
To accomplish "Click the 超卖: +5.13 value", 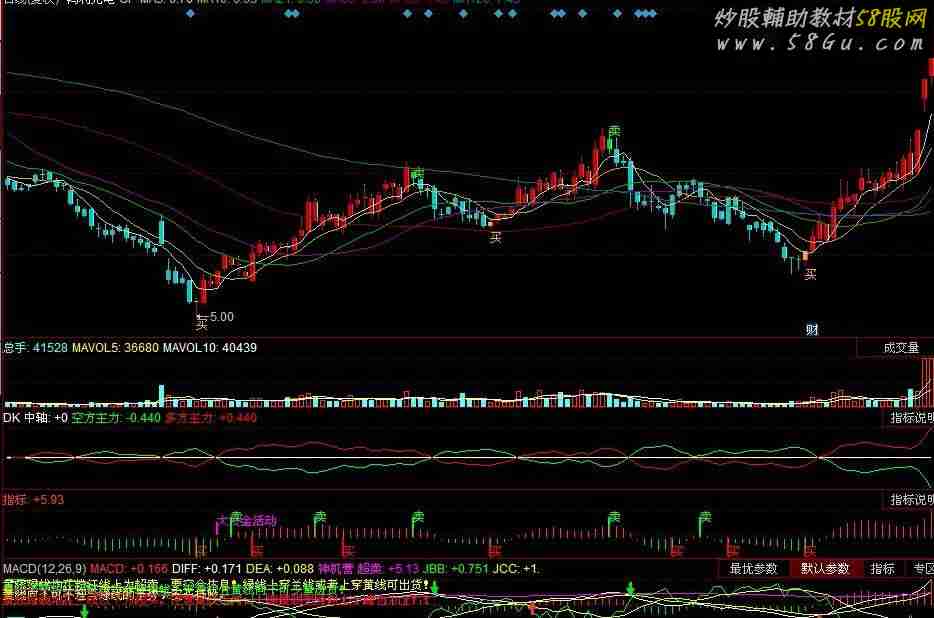I will (x=388, y=569).
